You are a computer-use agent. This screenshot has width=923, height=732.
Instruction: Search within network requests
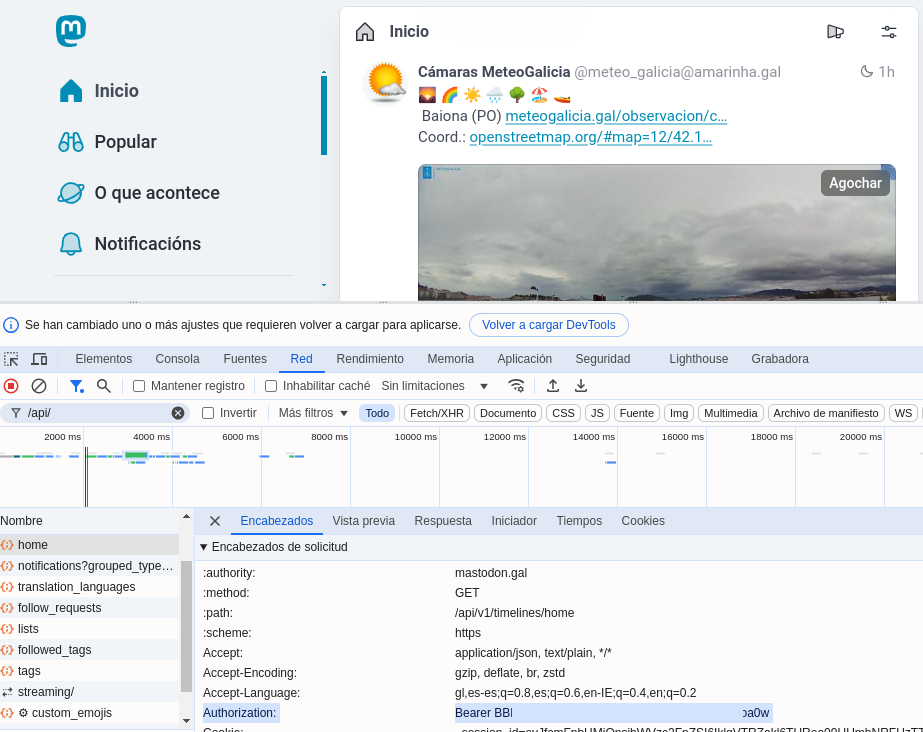point(104,385)
